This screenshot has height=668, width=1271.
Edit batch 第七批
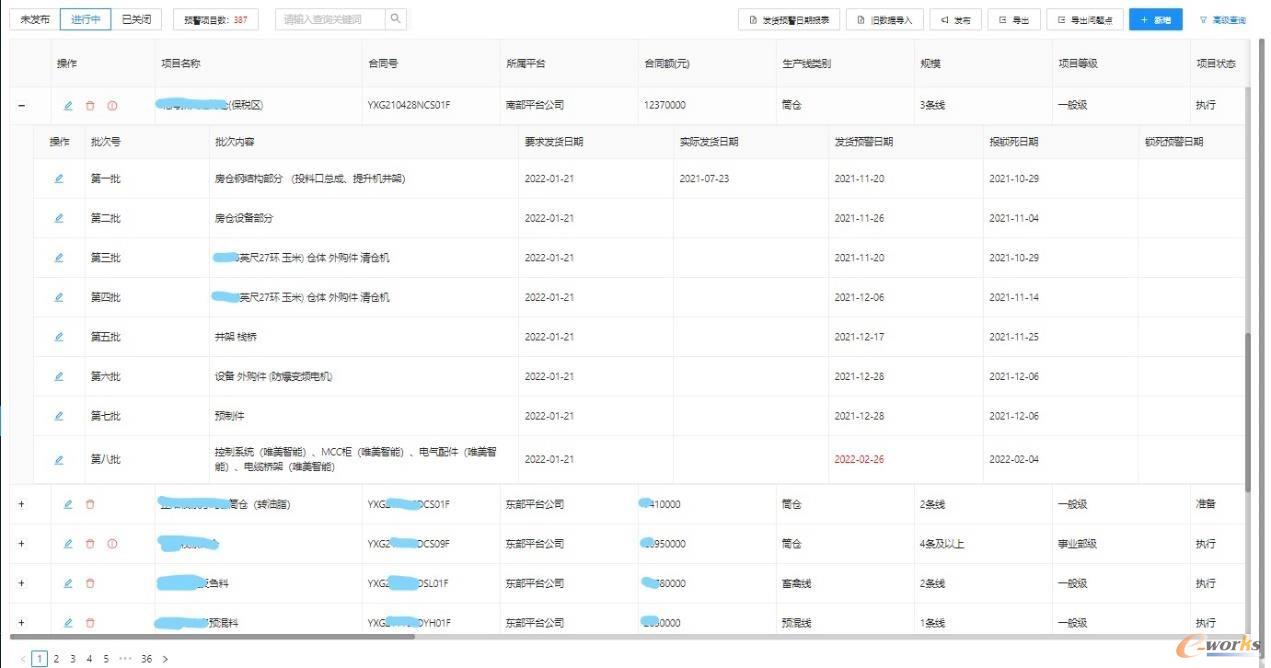59,416
